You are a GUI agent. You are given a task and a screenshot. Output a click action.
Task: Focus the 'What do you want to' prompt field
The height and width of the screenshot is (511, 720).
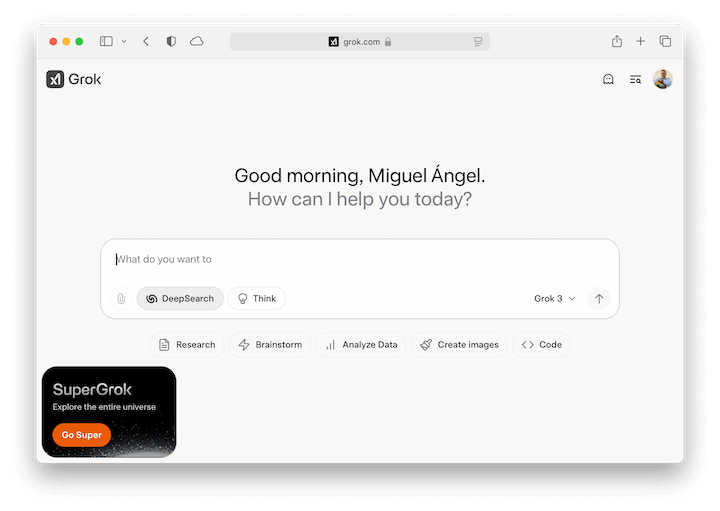click(360, 259)
